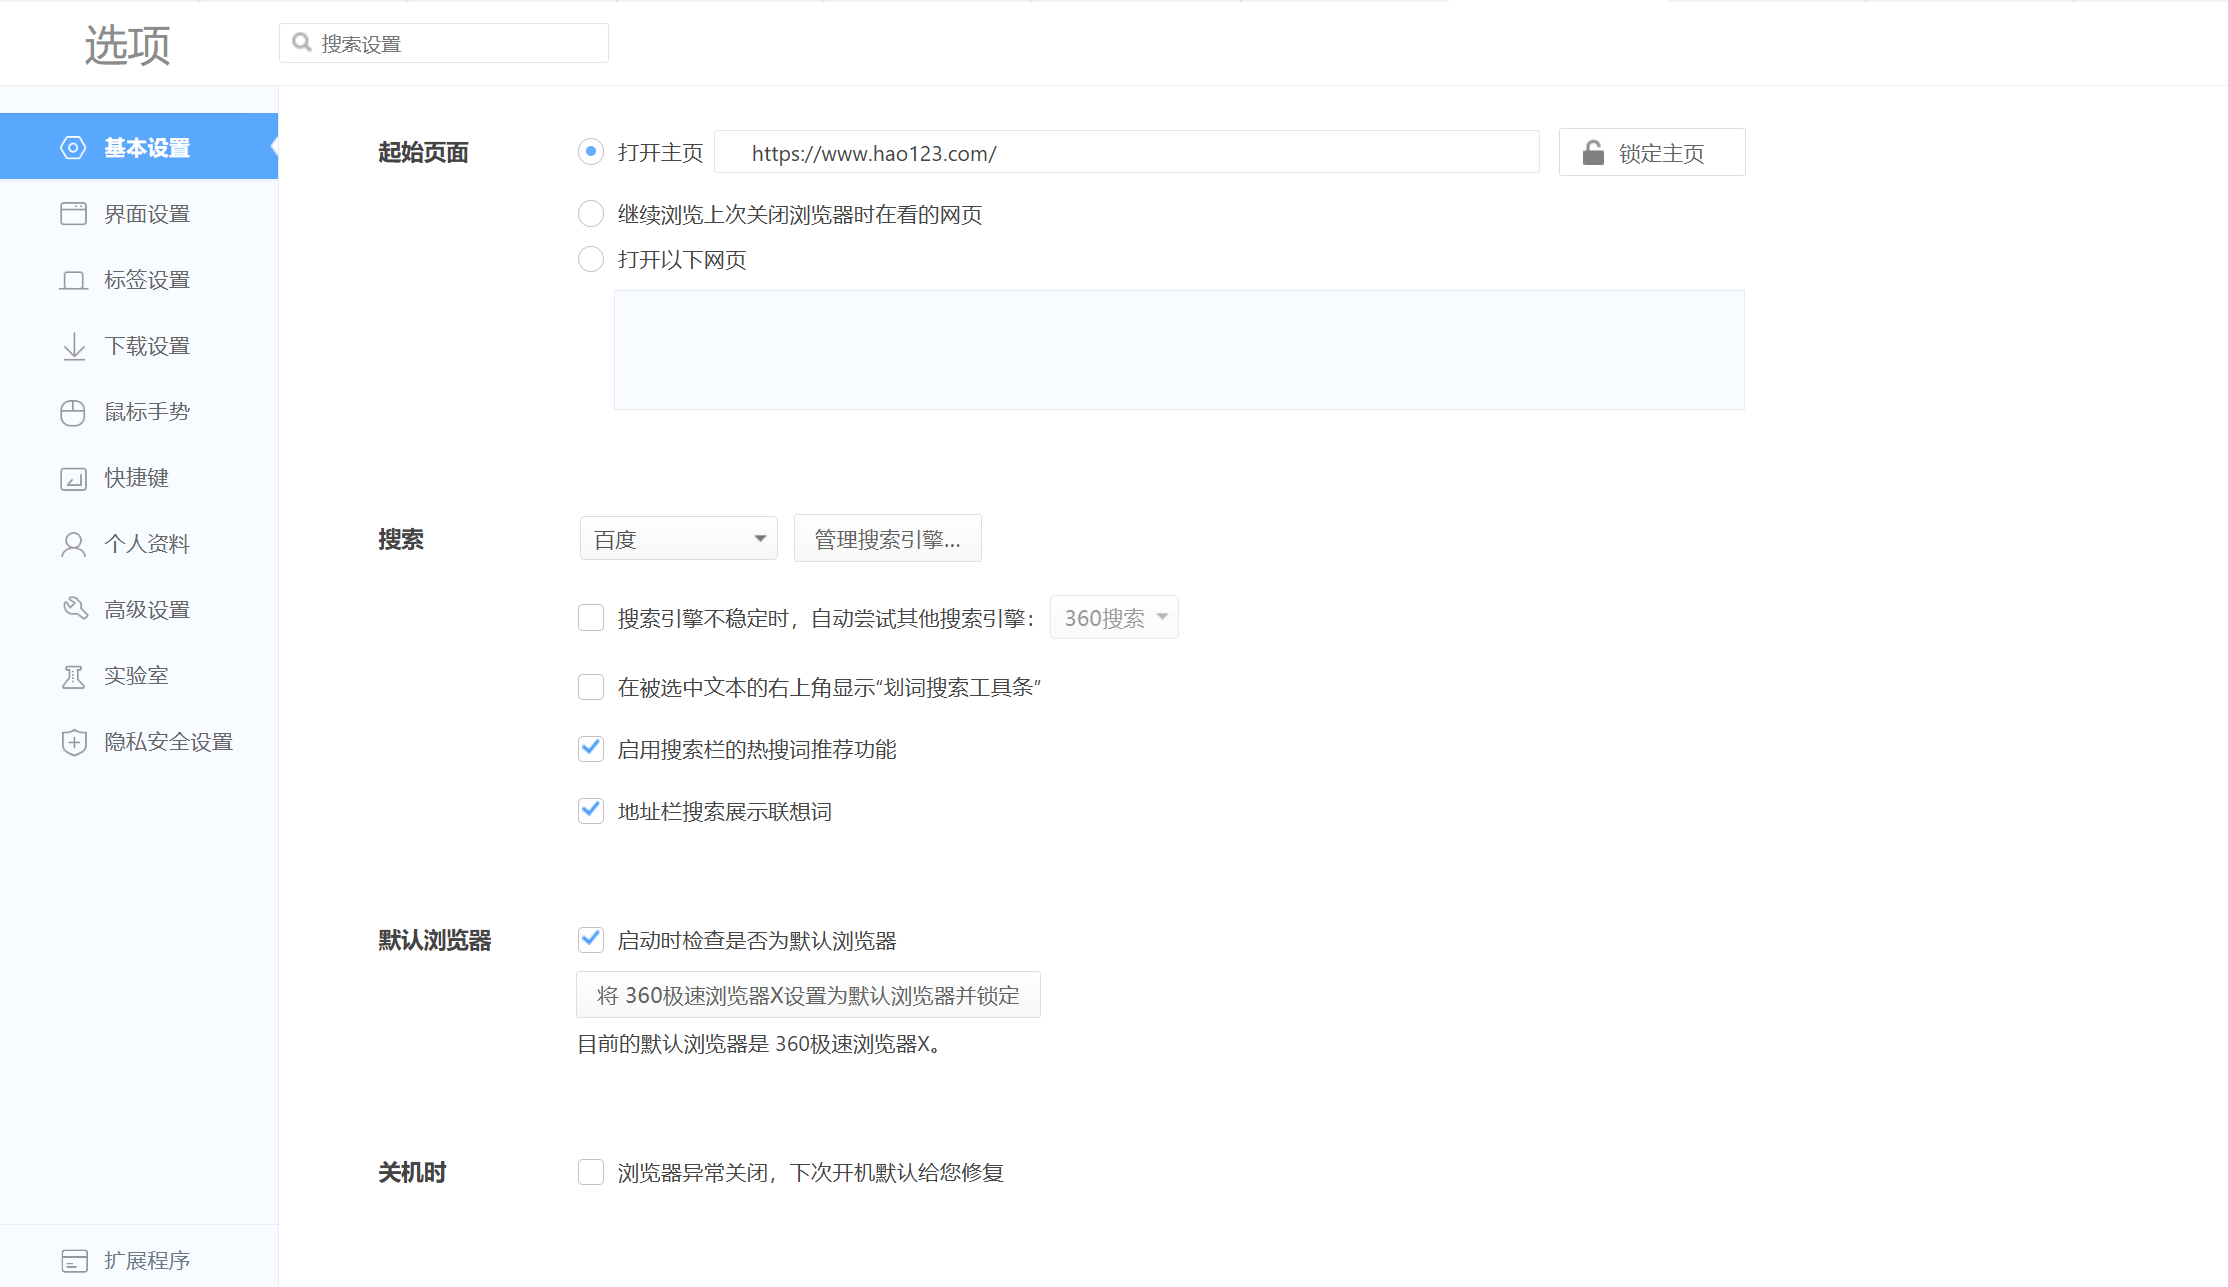The height and width of the screenshot is (1287, 2228).
Task: Click the homepage URL input field
Action: tap(1126, 153)
